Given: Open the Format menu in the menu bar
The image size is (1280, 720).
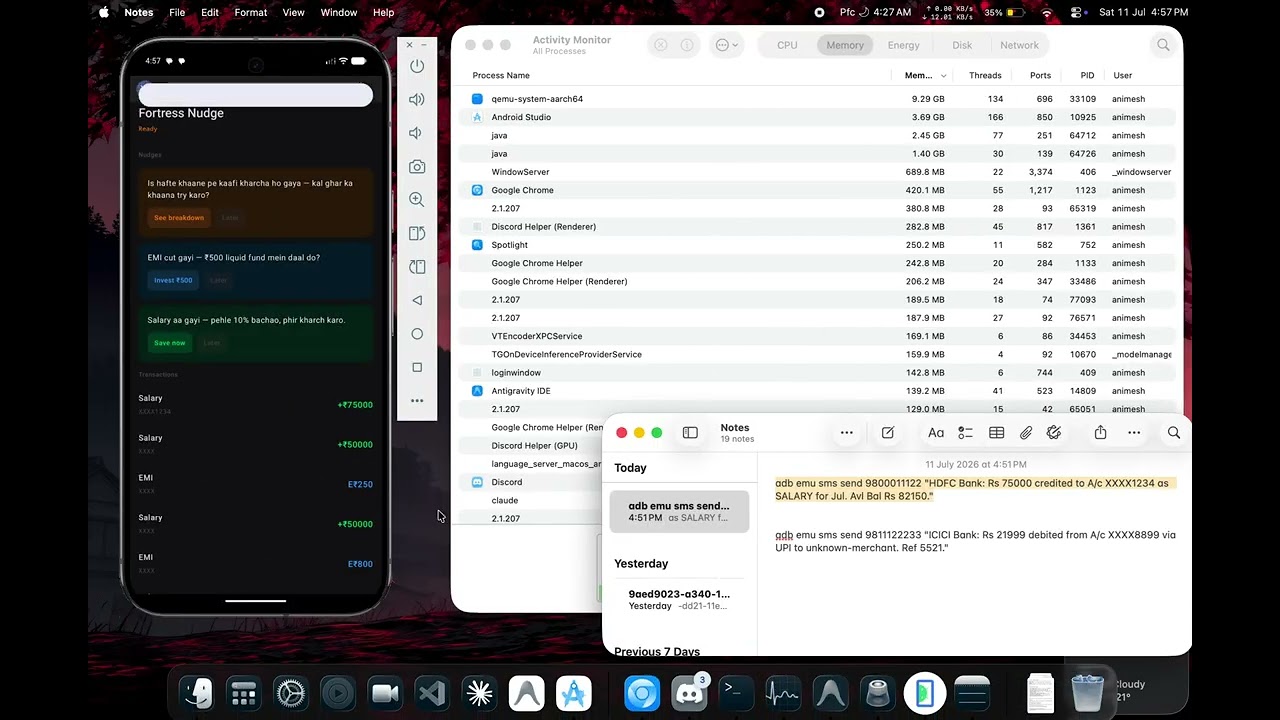Looking at the screenshot, I should [250, 12].
